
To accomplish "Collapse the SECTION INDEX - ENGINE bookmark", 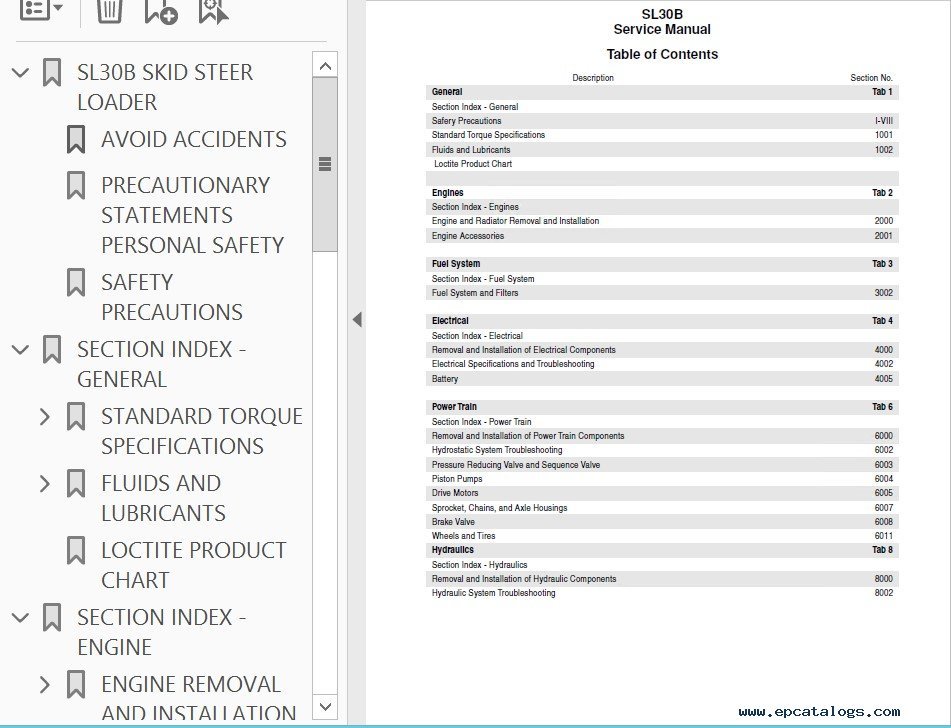I will point(21,618).
